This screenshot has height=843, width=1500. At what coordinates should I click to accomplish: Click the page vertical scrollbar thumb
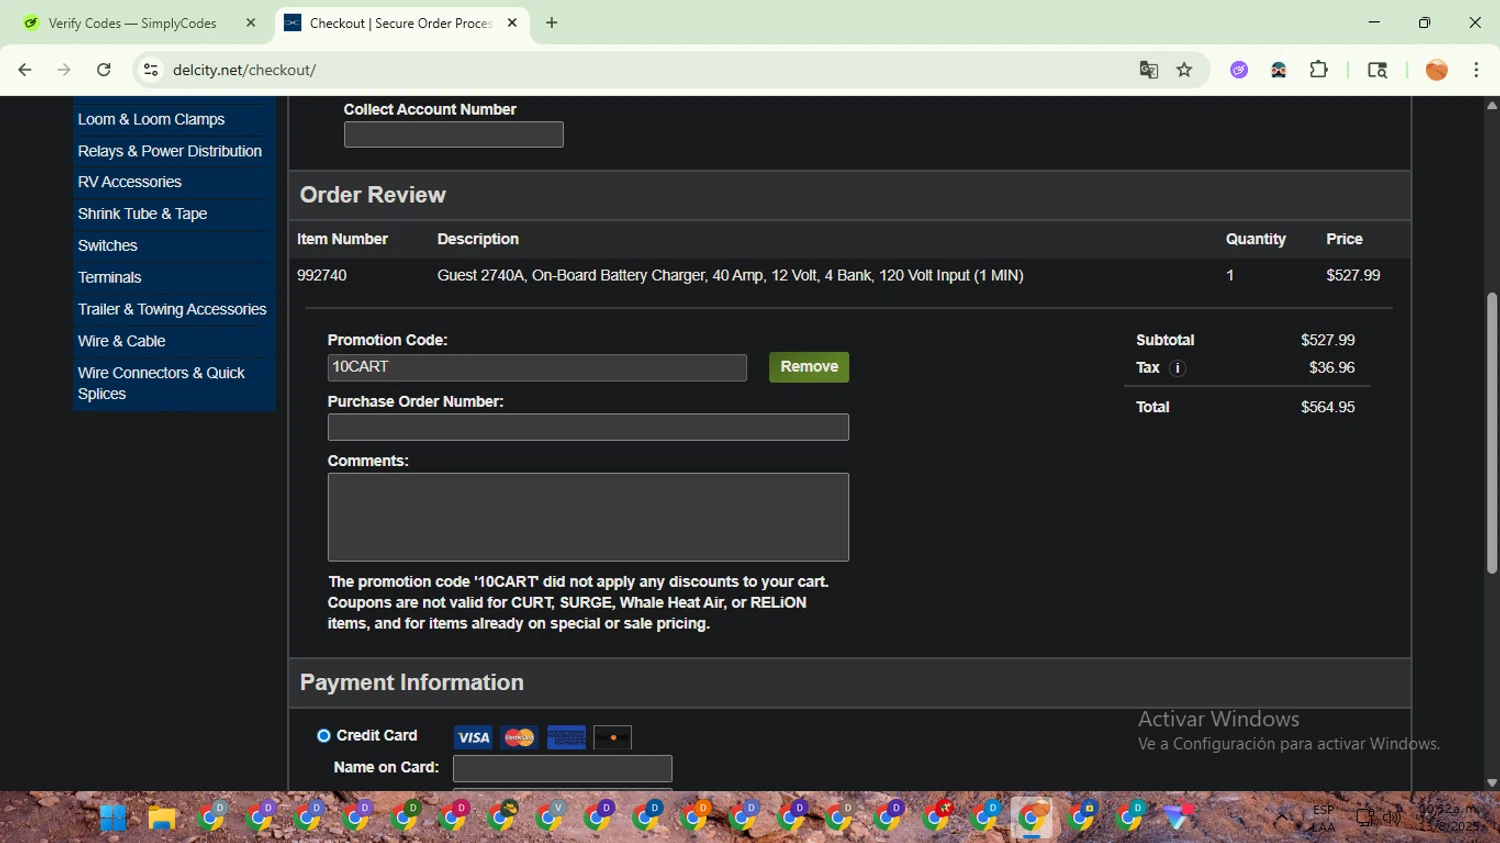tap(1492, 433)
